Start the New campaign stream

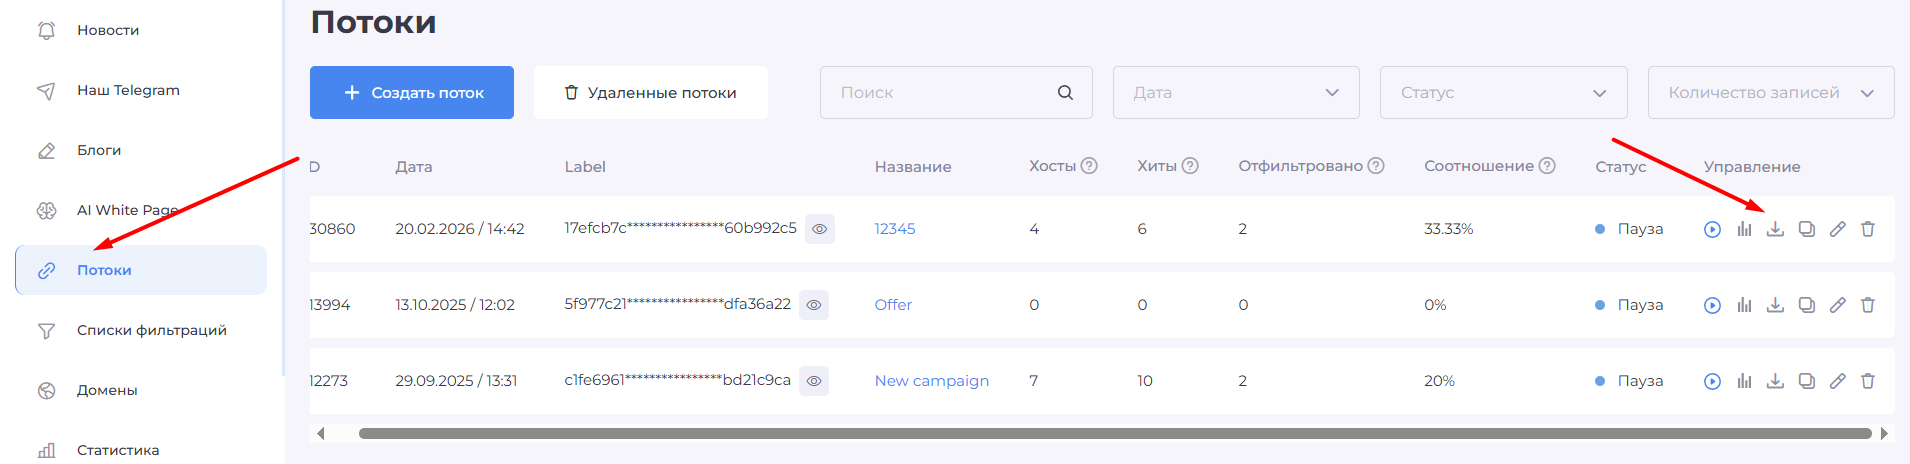[1712, 381]
